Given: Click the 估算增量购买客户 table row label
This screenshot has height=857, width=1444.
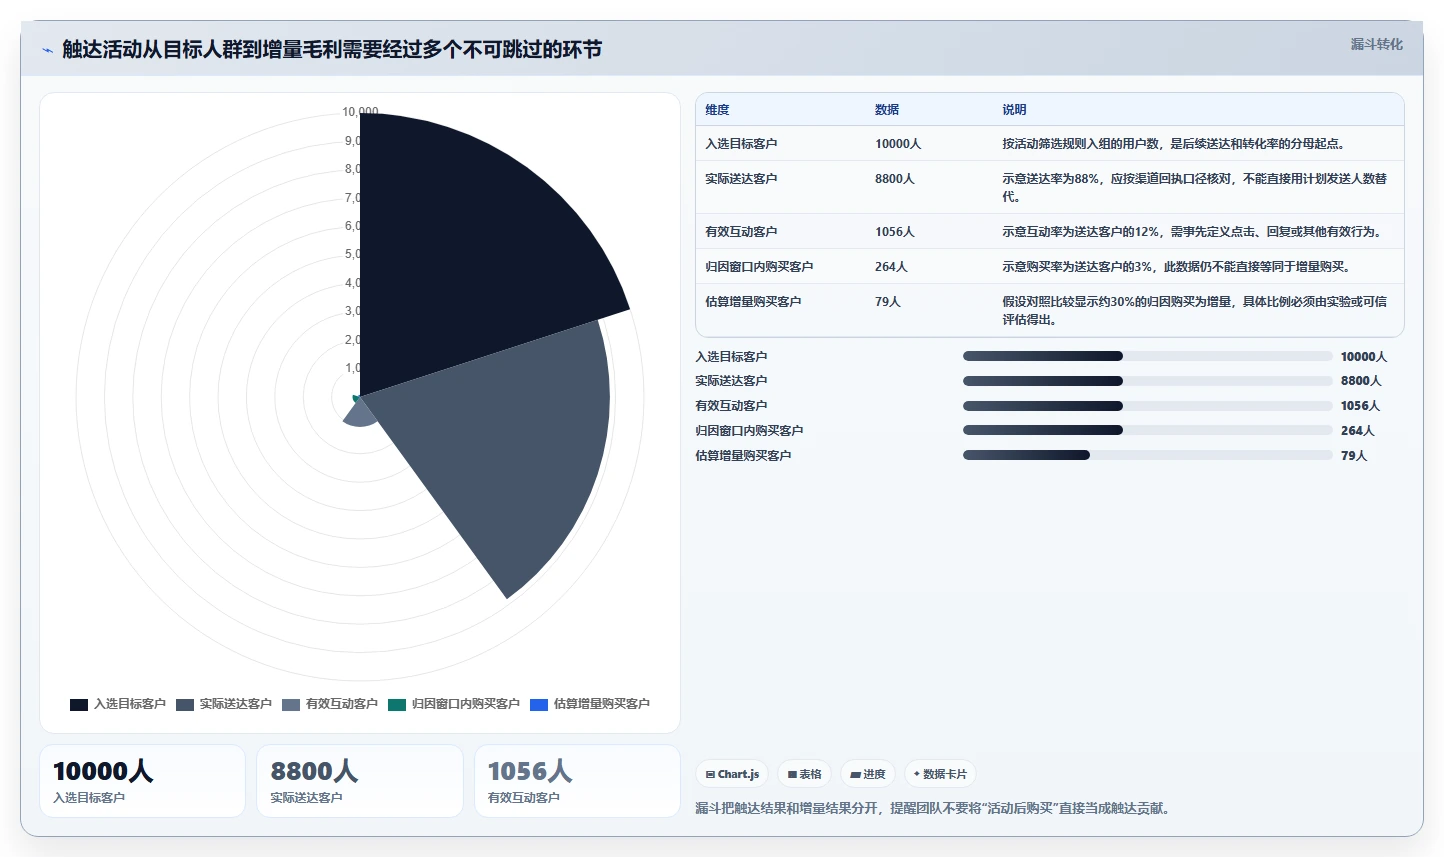Looking at the screenshot, I should [753, 302].
